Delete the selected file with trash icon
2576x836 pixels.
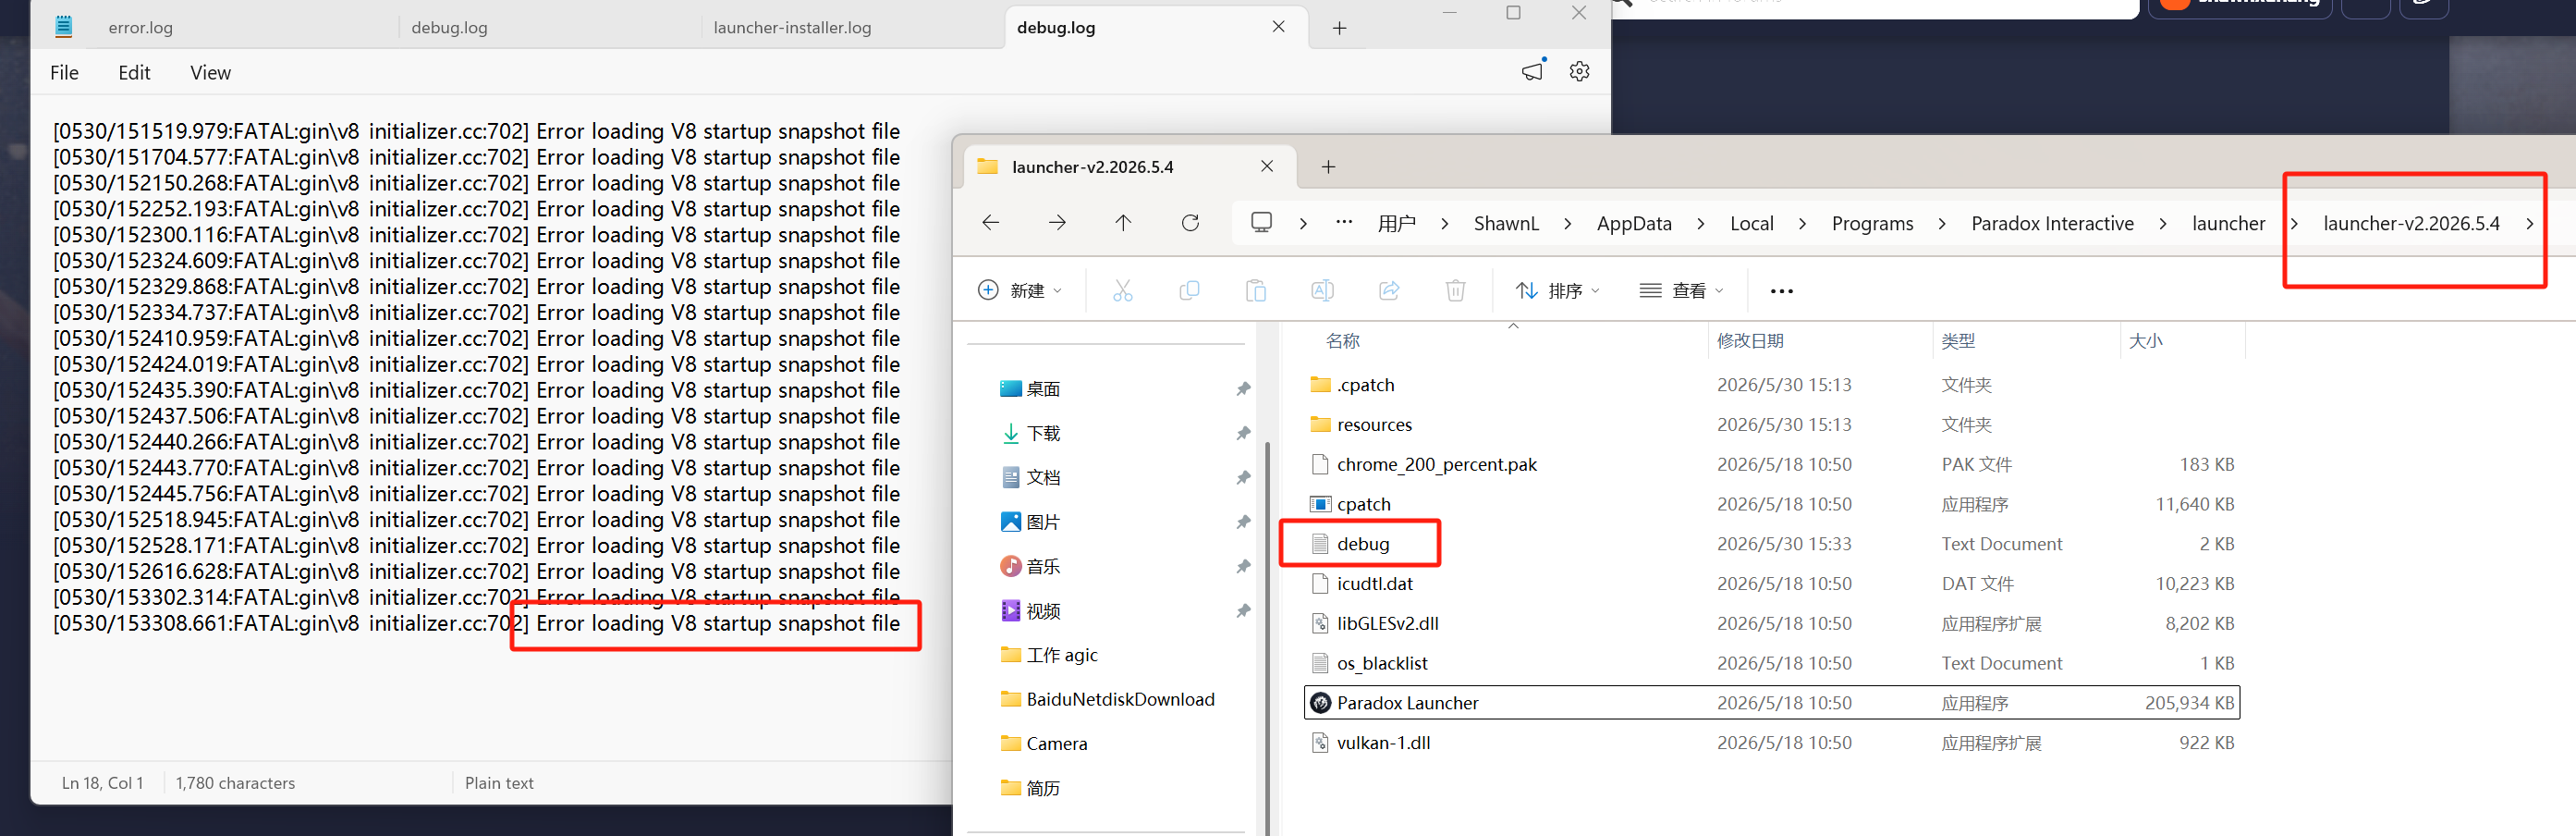(1455, 291)
